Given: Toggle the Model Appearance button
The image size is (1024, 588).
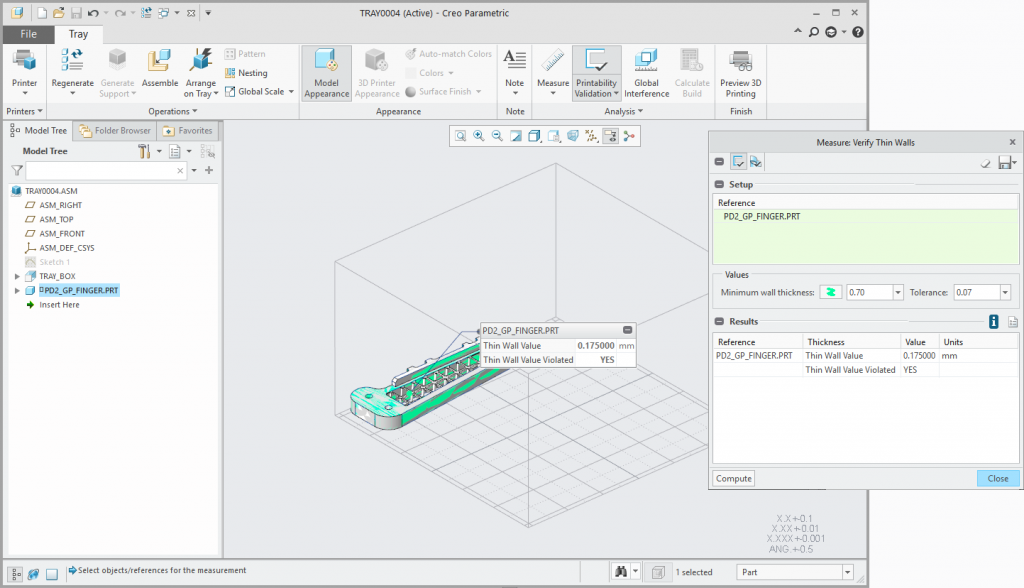Looking at the screenshot, I should point(327,73).
